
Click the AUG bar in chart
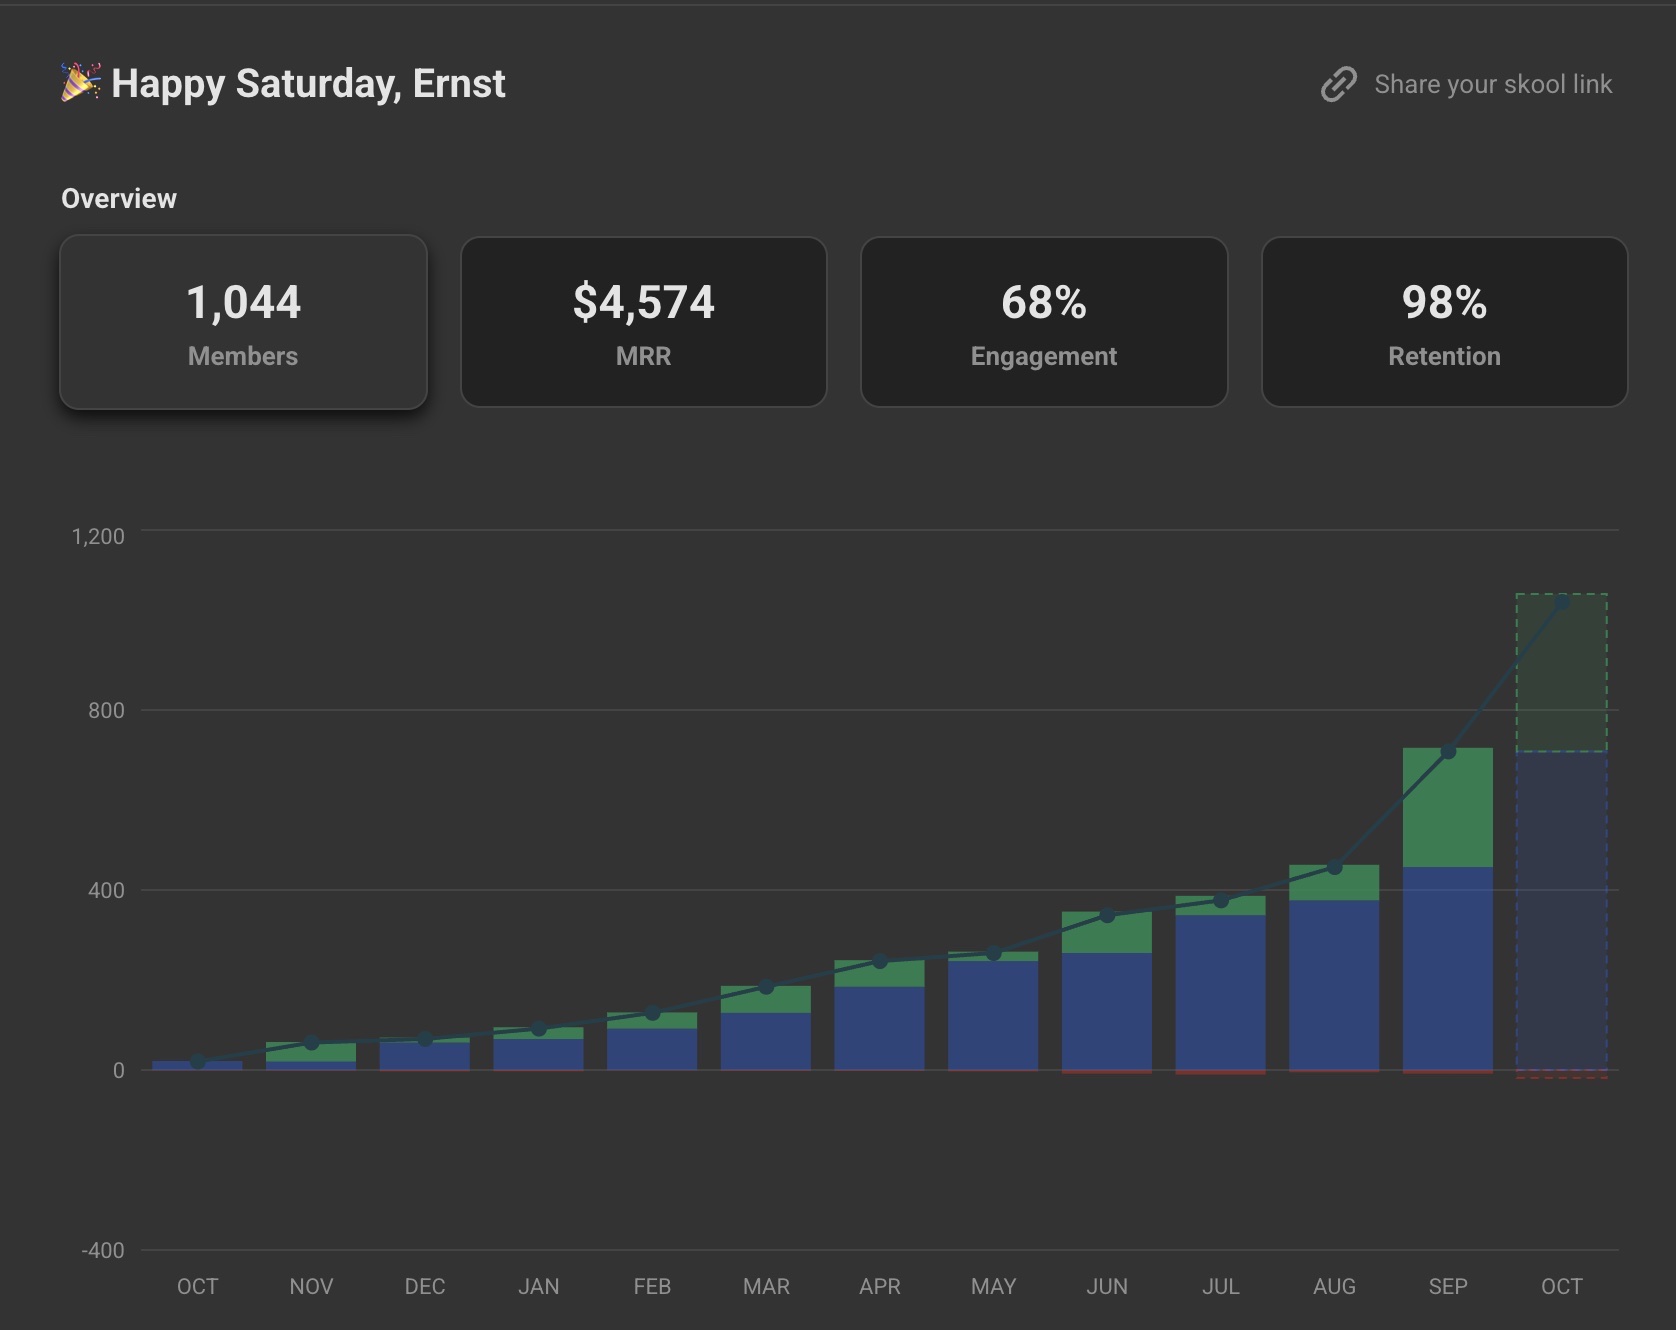(1334, 968)
